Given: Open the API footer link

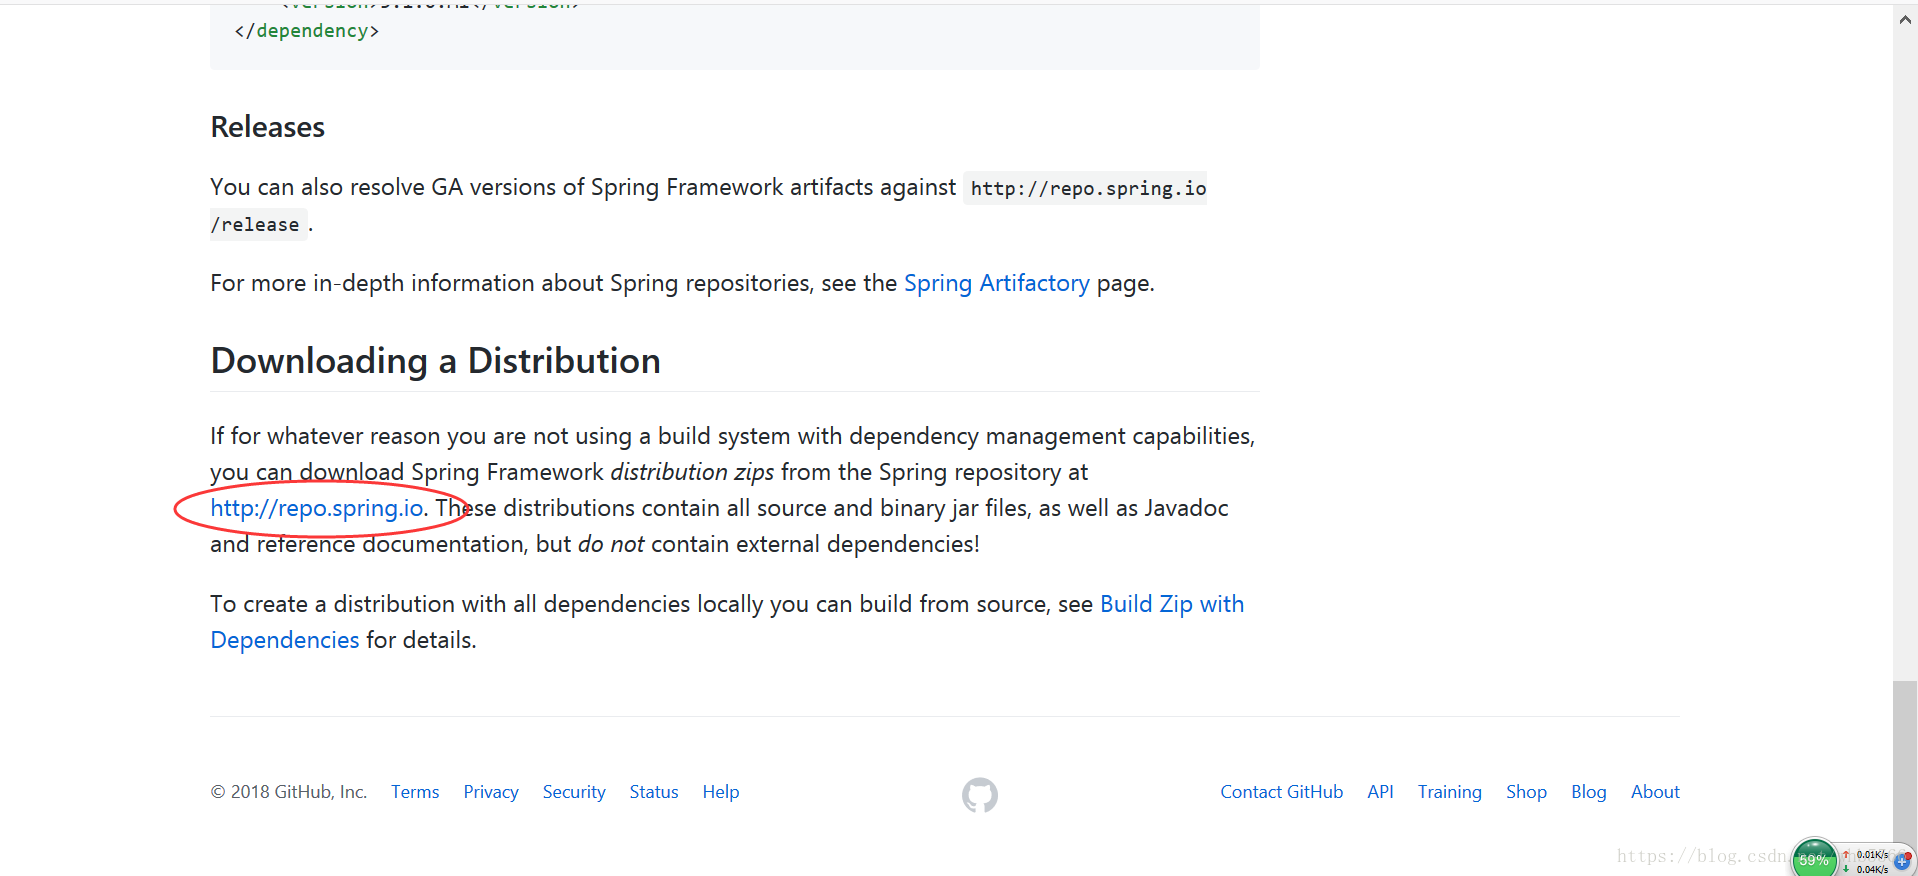Looking at the screenshot, I should pyautogui.click(x=1380, y=792).
